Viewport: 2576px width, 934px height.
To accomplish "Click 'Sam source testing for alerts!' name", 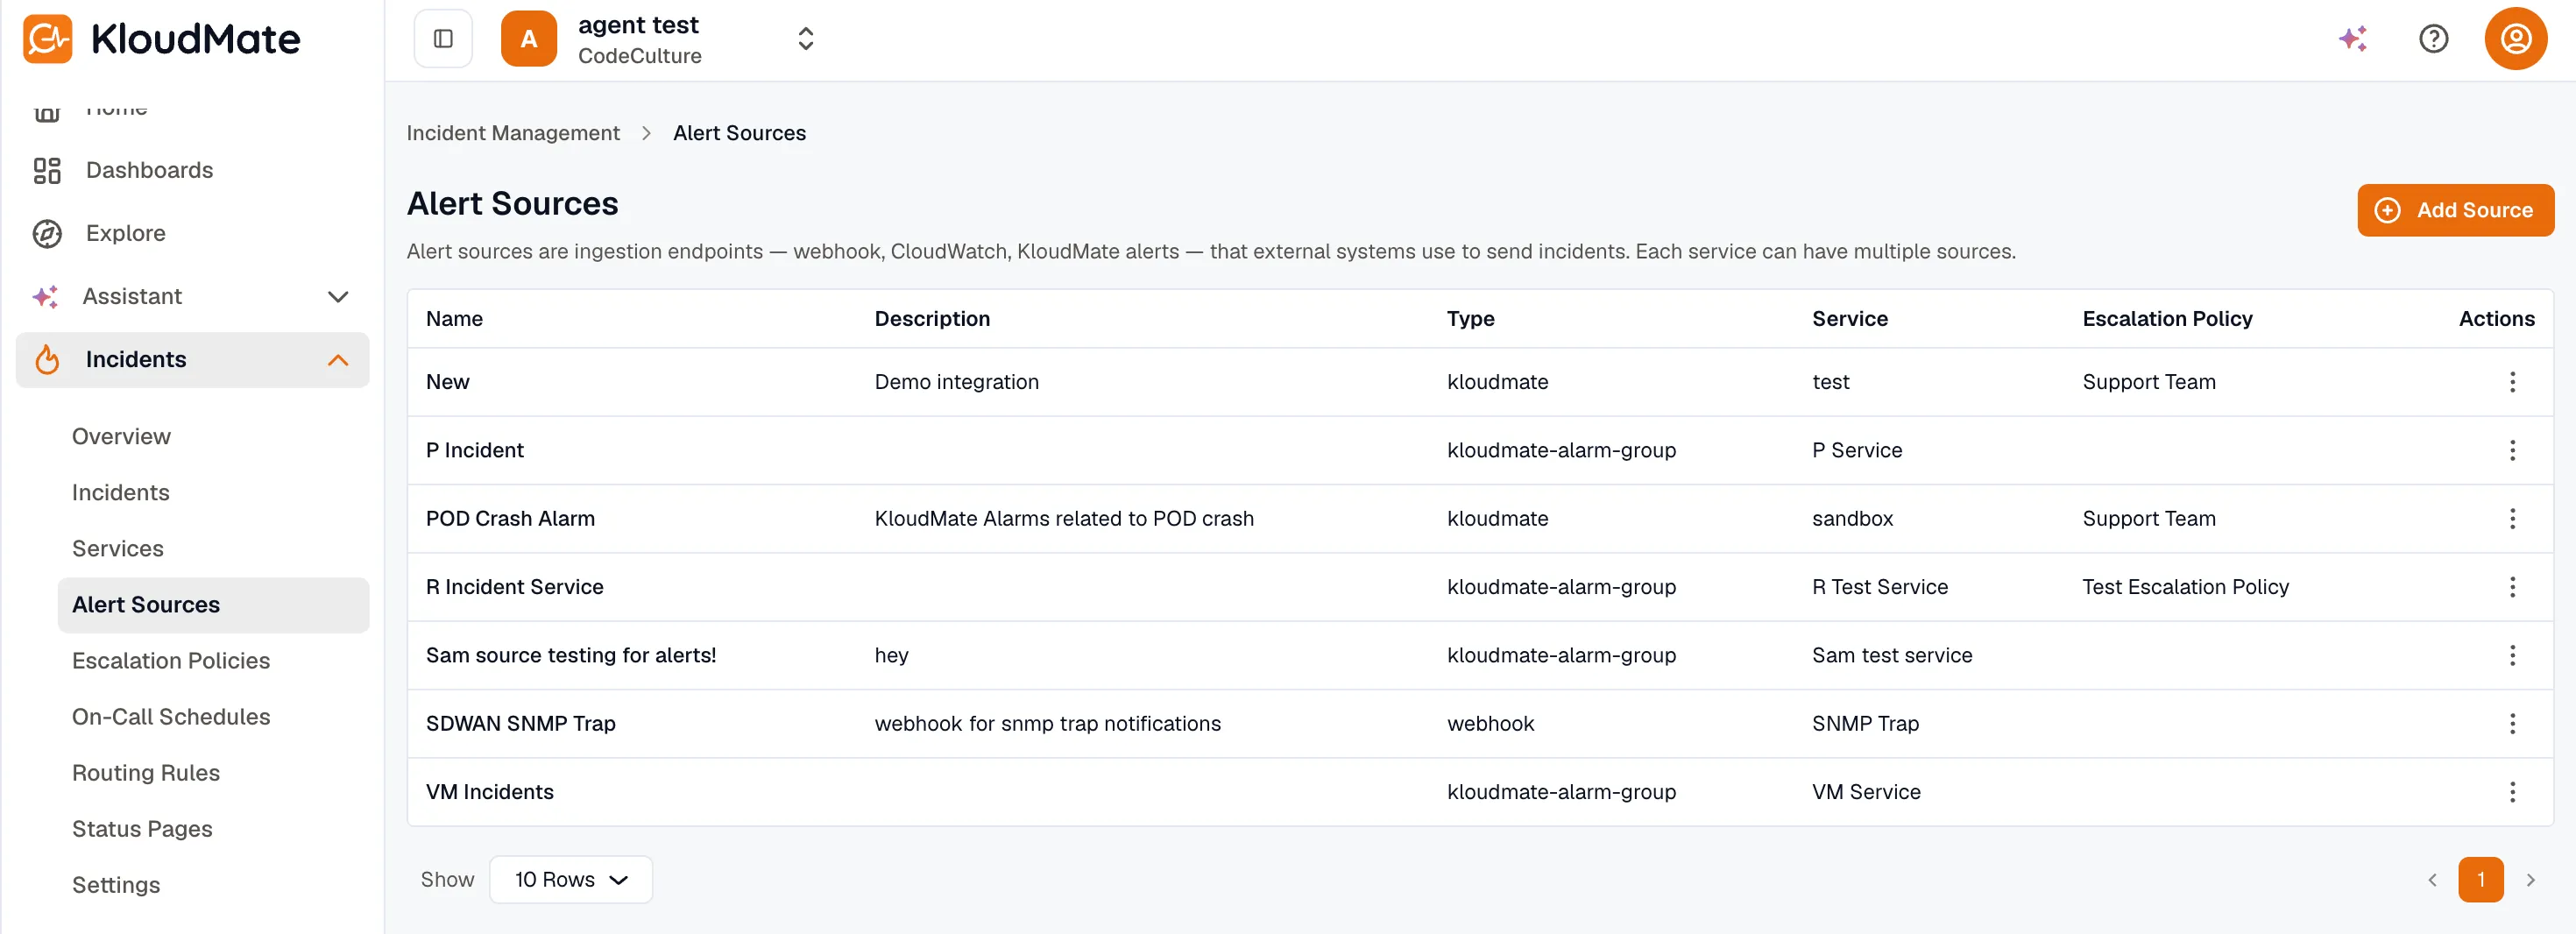I will [570, 655].
